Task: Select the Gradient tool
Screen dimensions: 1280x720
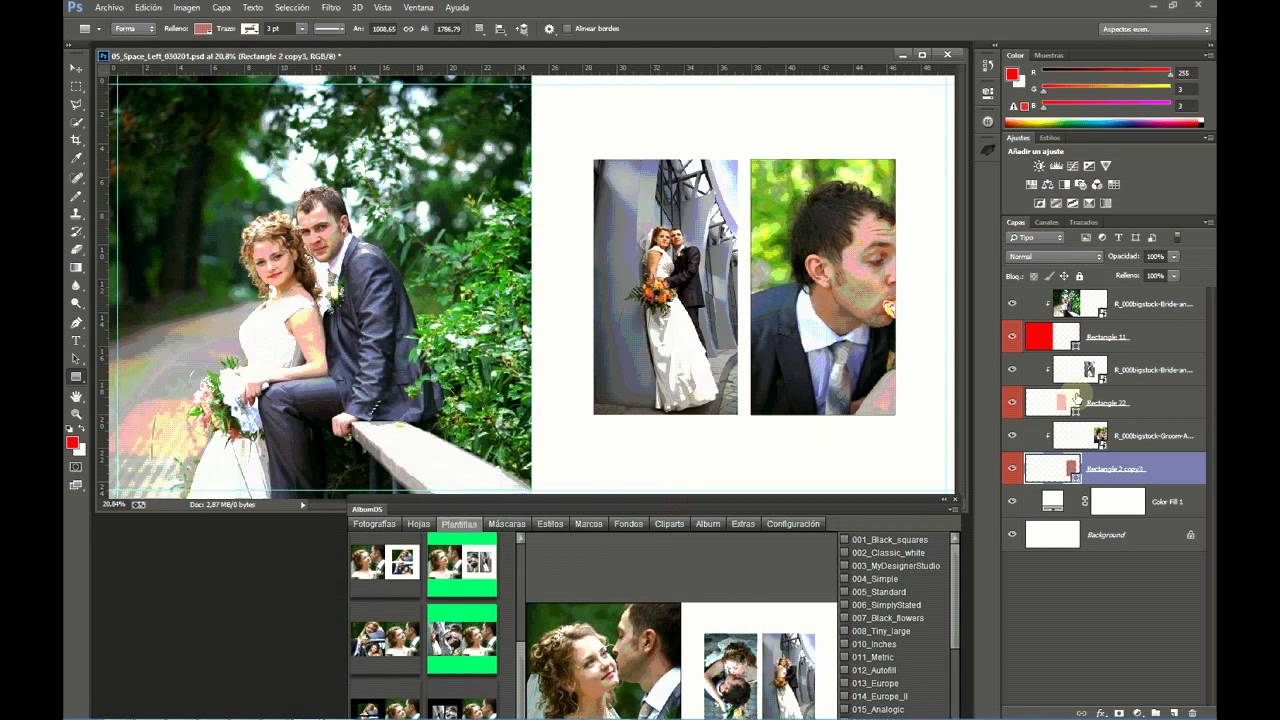Action: click(x=76, y=268)
